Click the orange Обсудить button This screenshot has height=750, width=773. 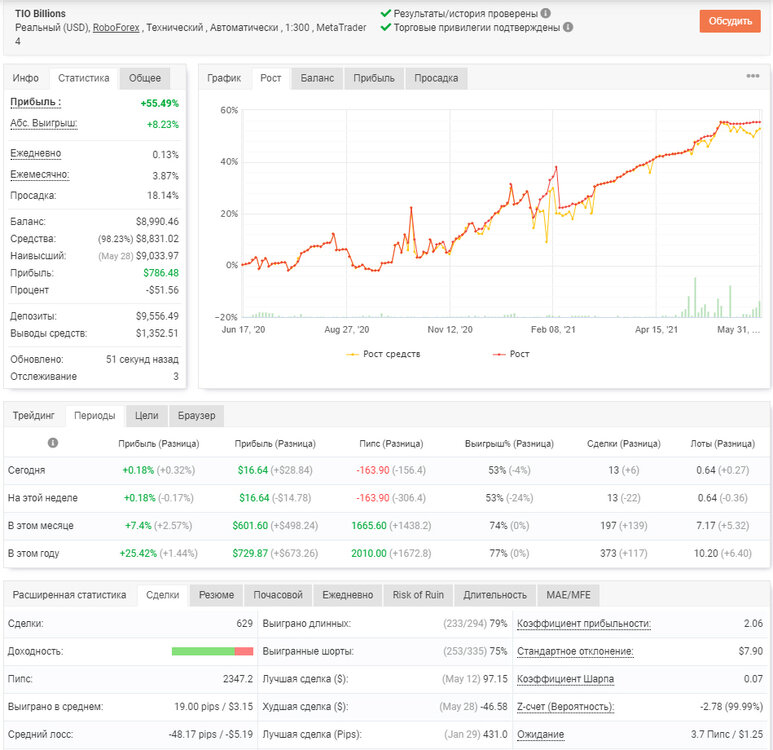[730, 21]
